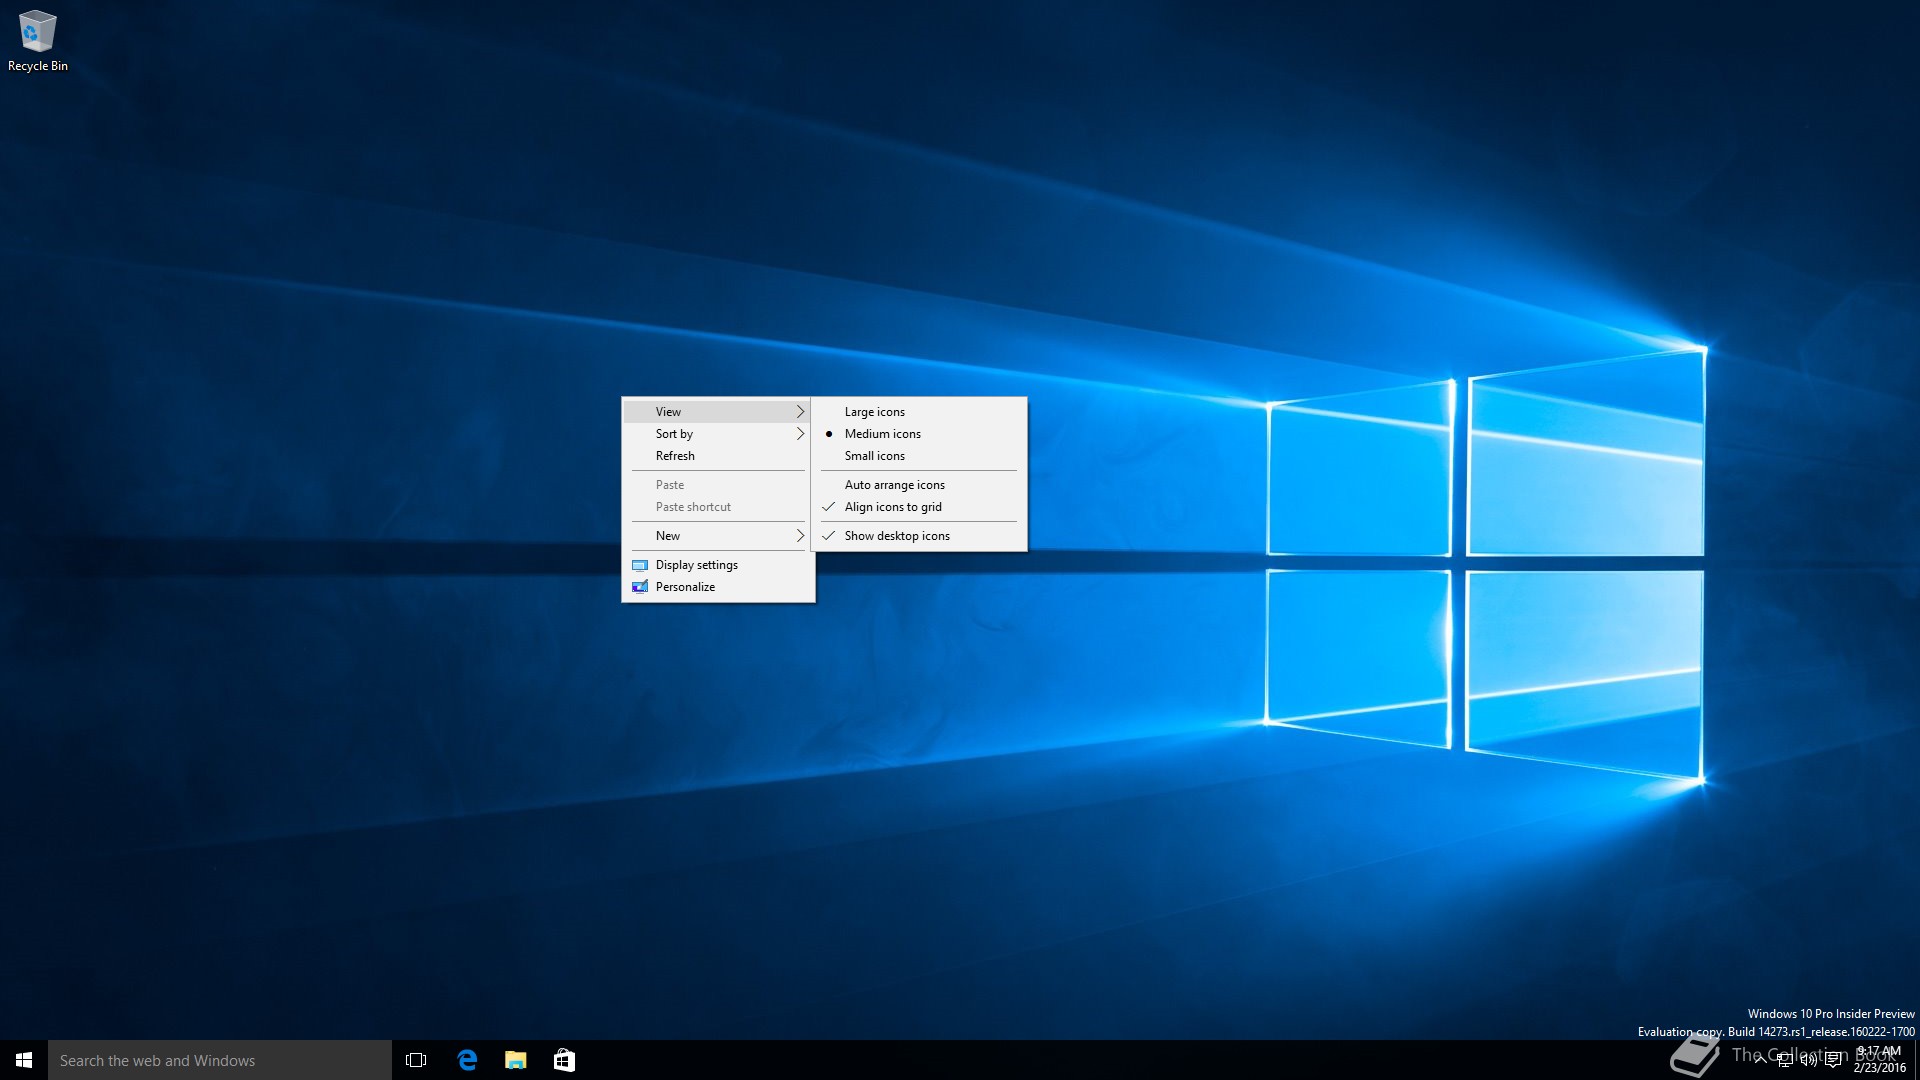Open the Recycle Bin desktop icon
The width and height of the screenshot is (1920, 1080).
pyautogui.click(x=38, y=41)
